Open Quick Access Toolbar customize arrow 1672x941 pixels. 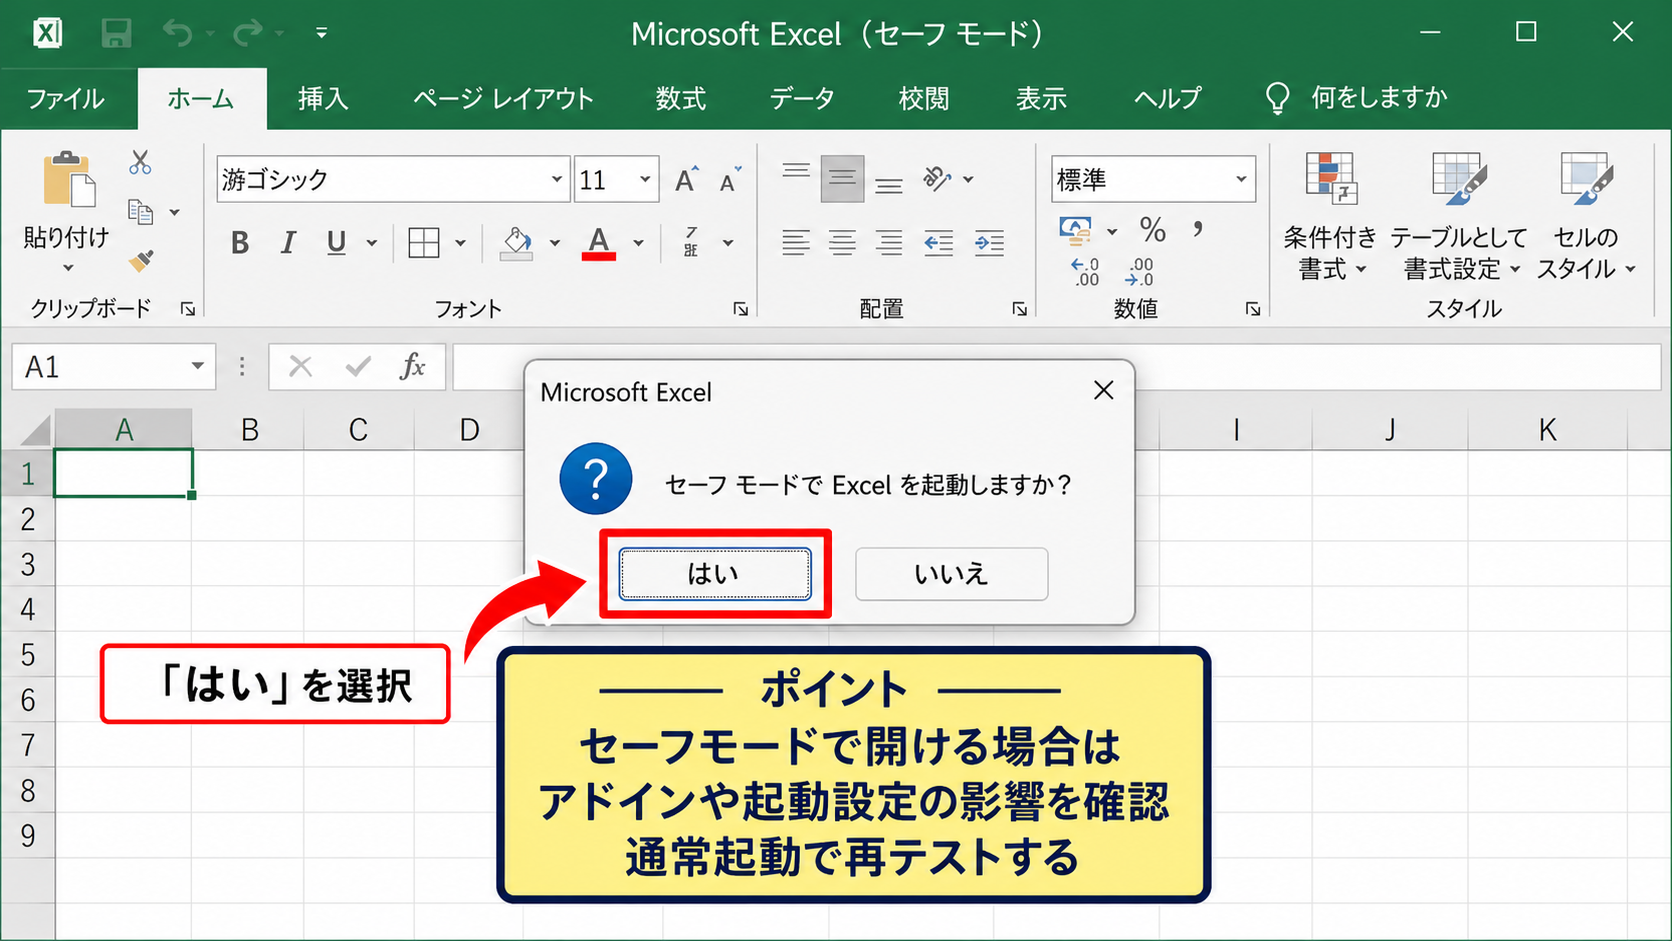click(x=321, y=33)
